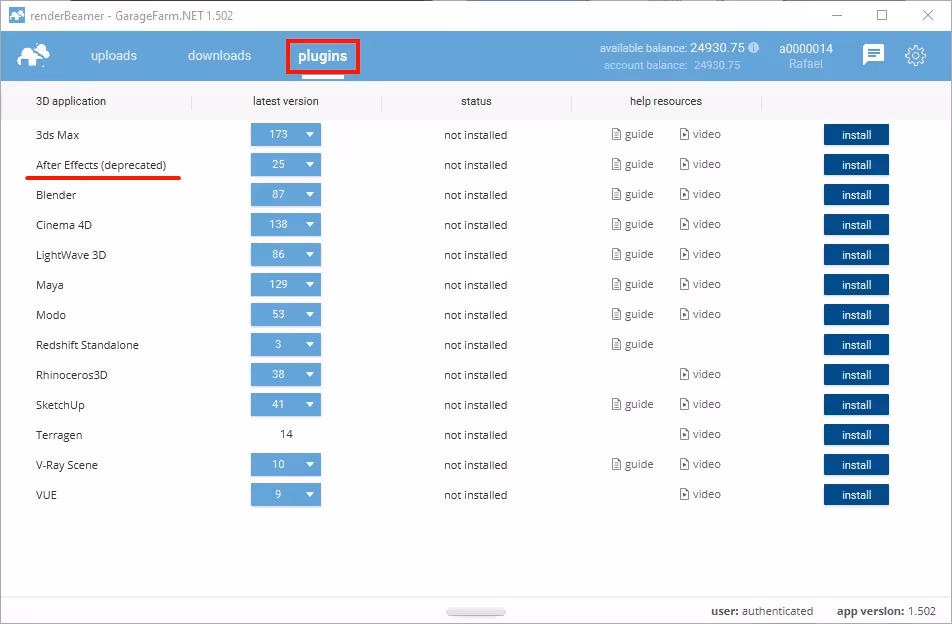Play the VUE video tutorial

[700, 494]
